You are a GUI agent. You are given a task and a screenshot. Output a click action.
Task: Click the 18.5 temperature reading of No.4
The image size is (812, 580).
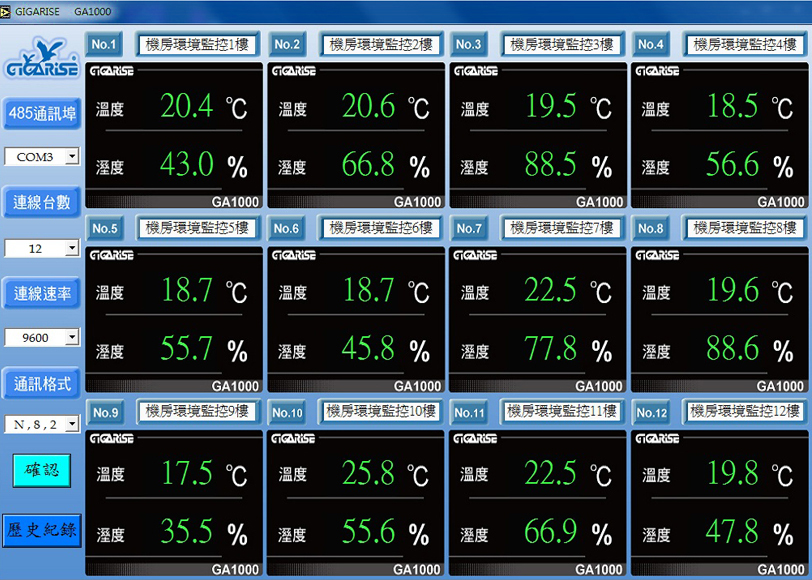(733, 106)
